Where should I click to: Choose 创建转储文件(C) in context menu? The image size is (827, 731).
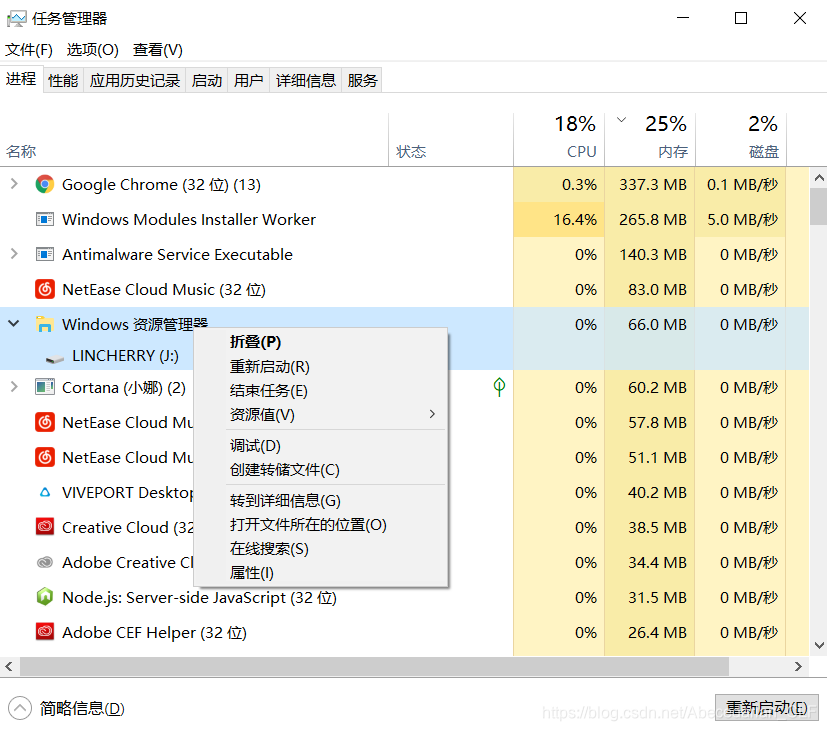pyautogui.click(x=322, y=469)
